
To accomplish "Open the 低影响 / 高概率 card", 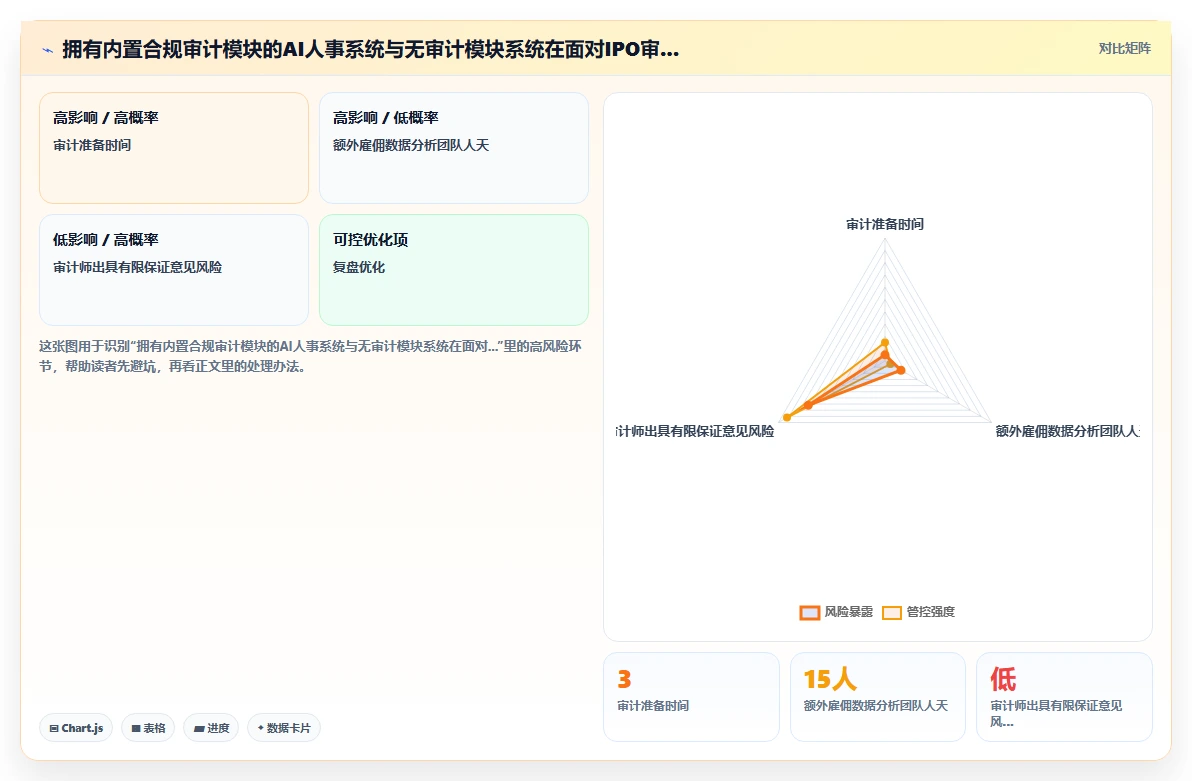I will click(174, 270).
